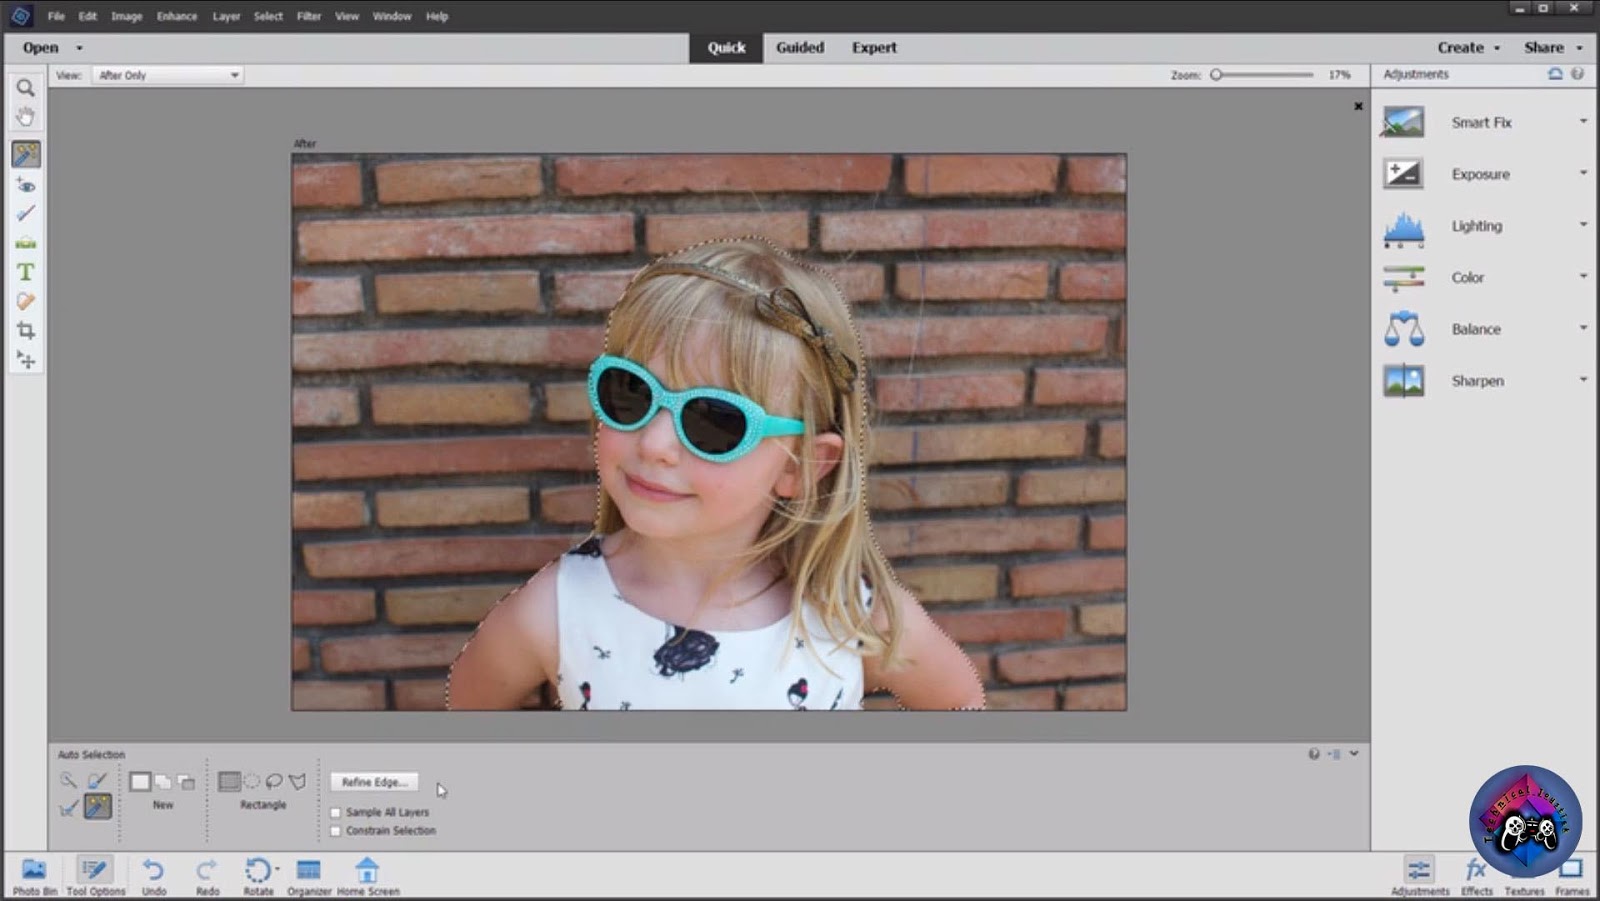Click the Zoom slider handle

1216,75
